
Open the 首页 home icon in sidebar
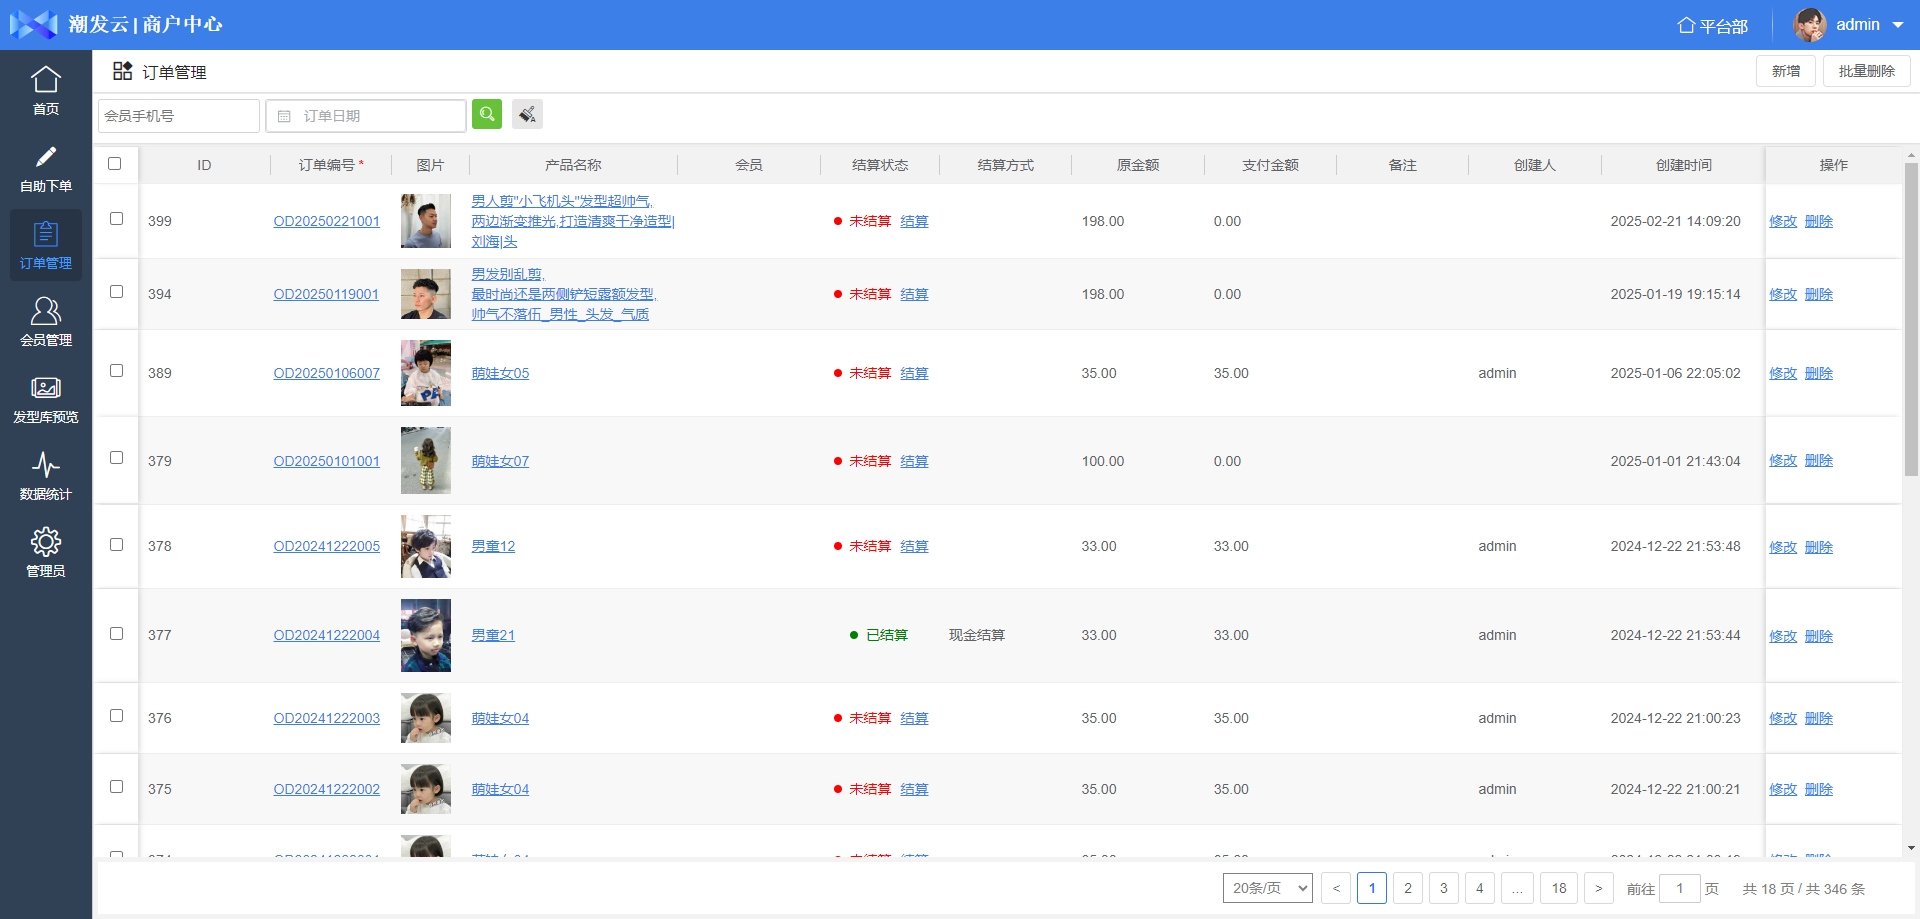click(46, 80)
